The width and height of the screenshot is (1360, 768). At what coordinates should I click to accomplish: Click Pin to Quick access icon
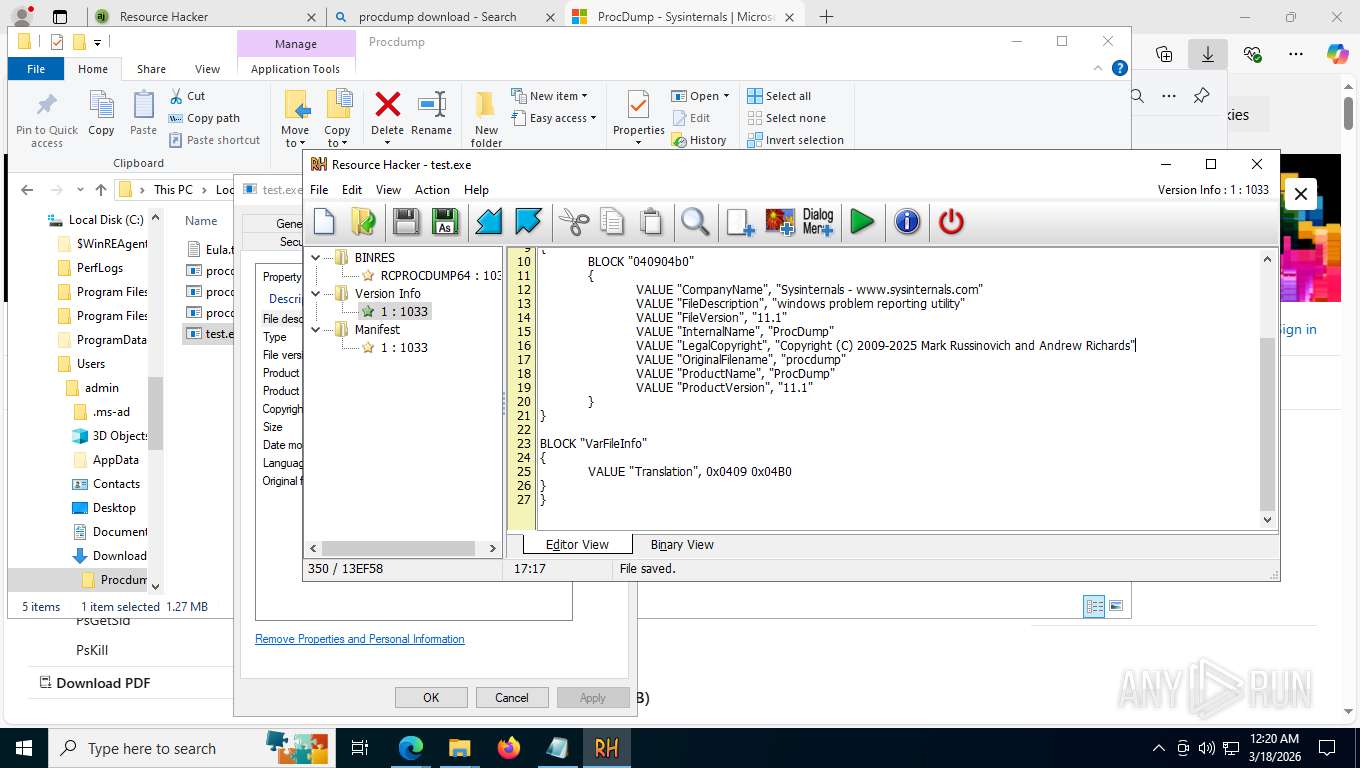47,105
